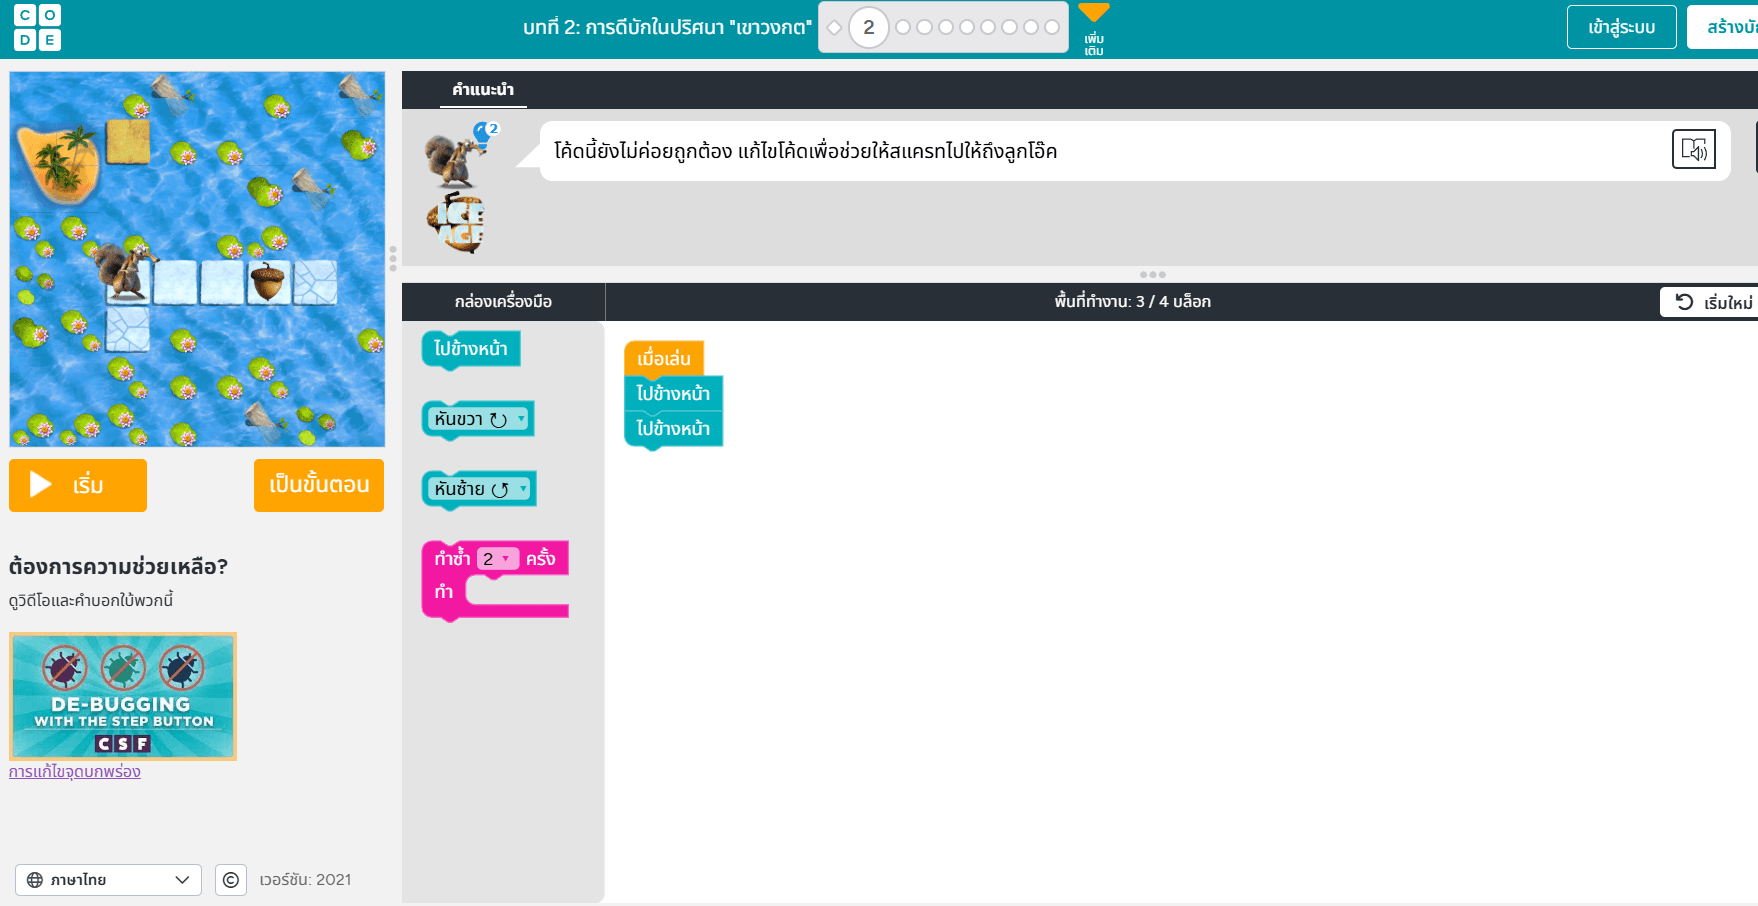Select the orange เมื่อเล่น start block
The width and height of the screenshot is (1758, 906).
[664, 358]
